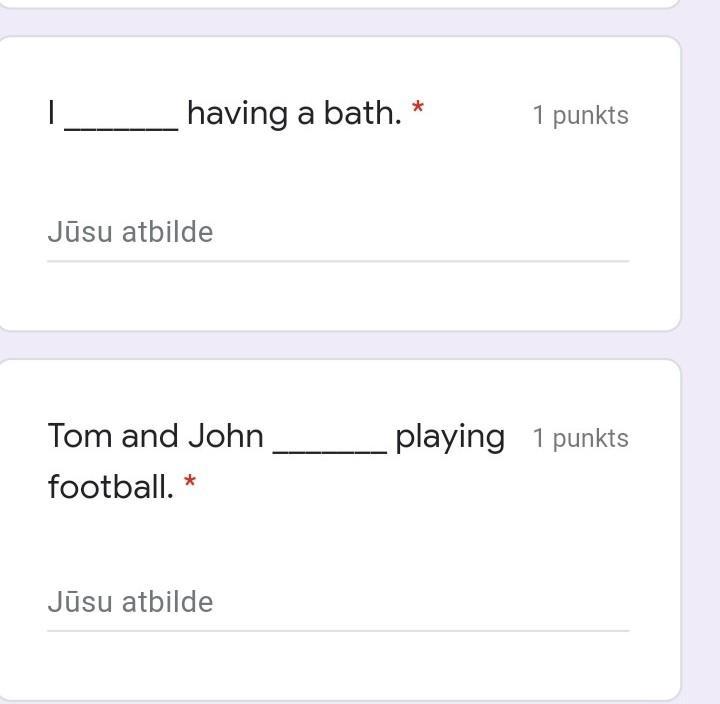Click the required asterisk after 'having a bath.'

pos(417,107)
